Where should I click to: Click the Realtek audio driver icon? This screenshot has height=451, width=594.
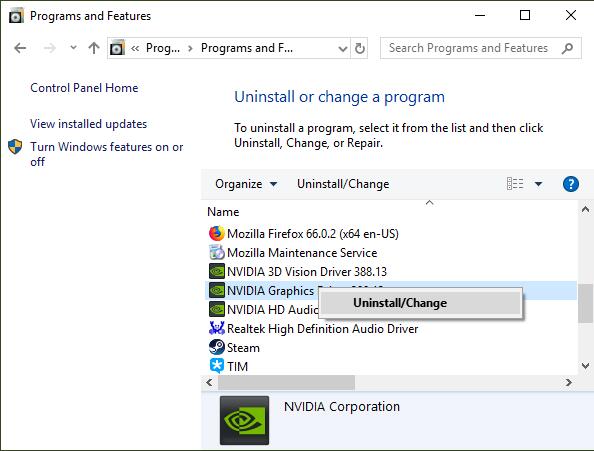[x=217, y=328]
